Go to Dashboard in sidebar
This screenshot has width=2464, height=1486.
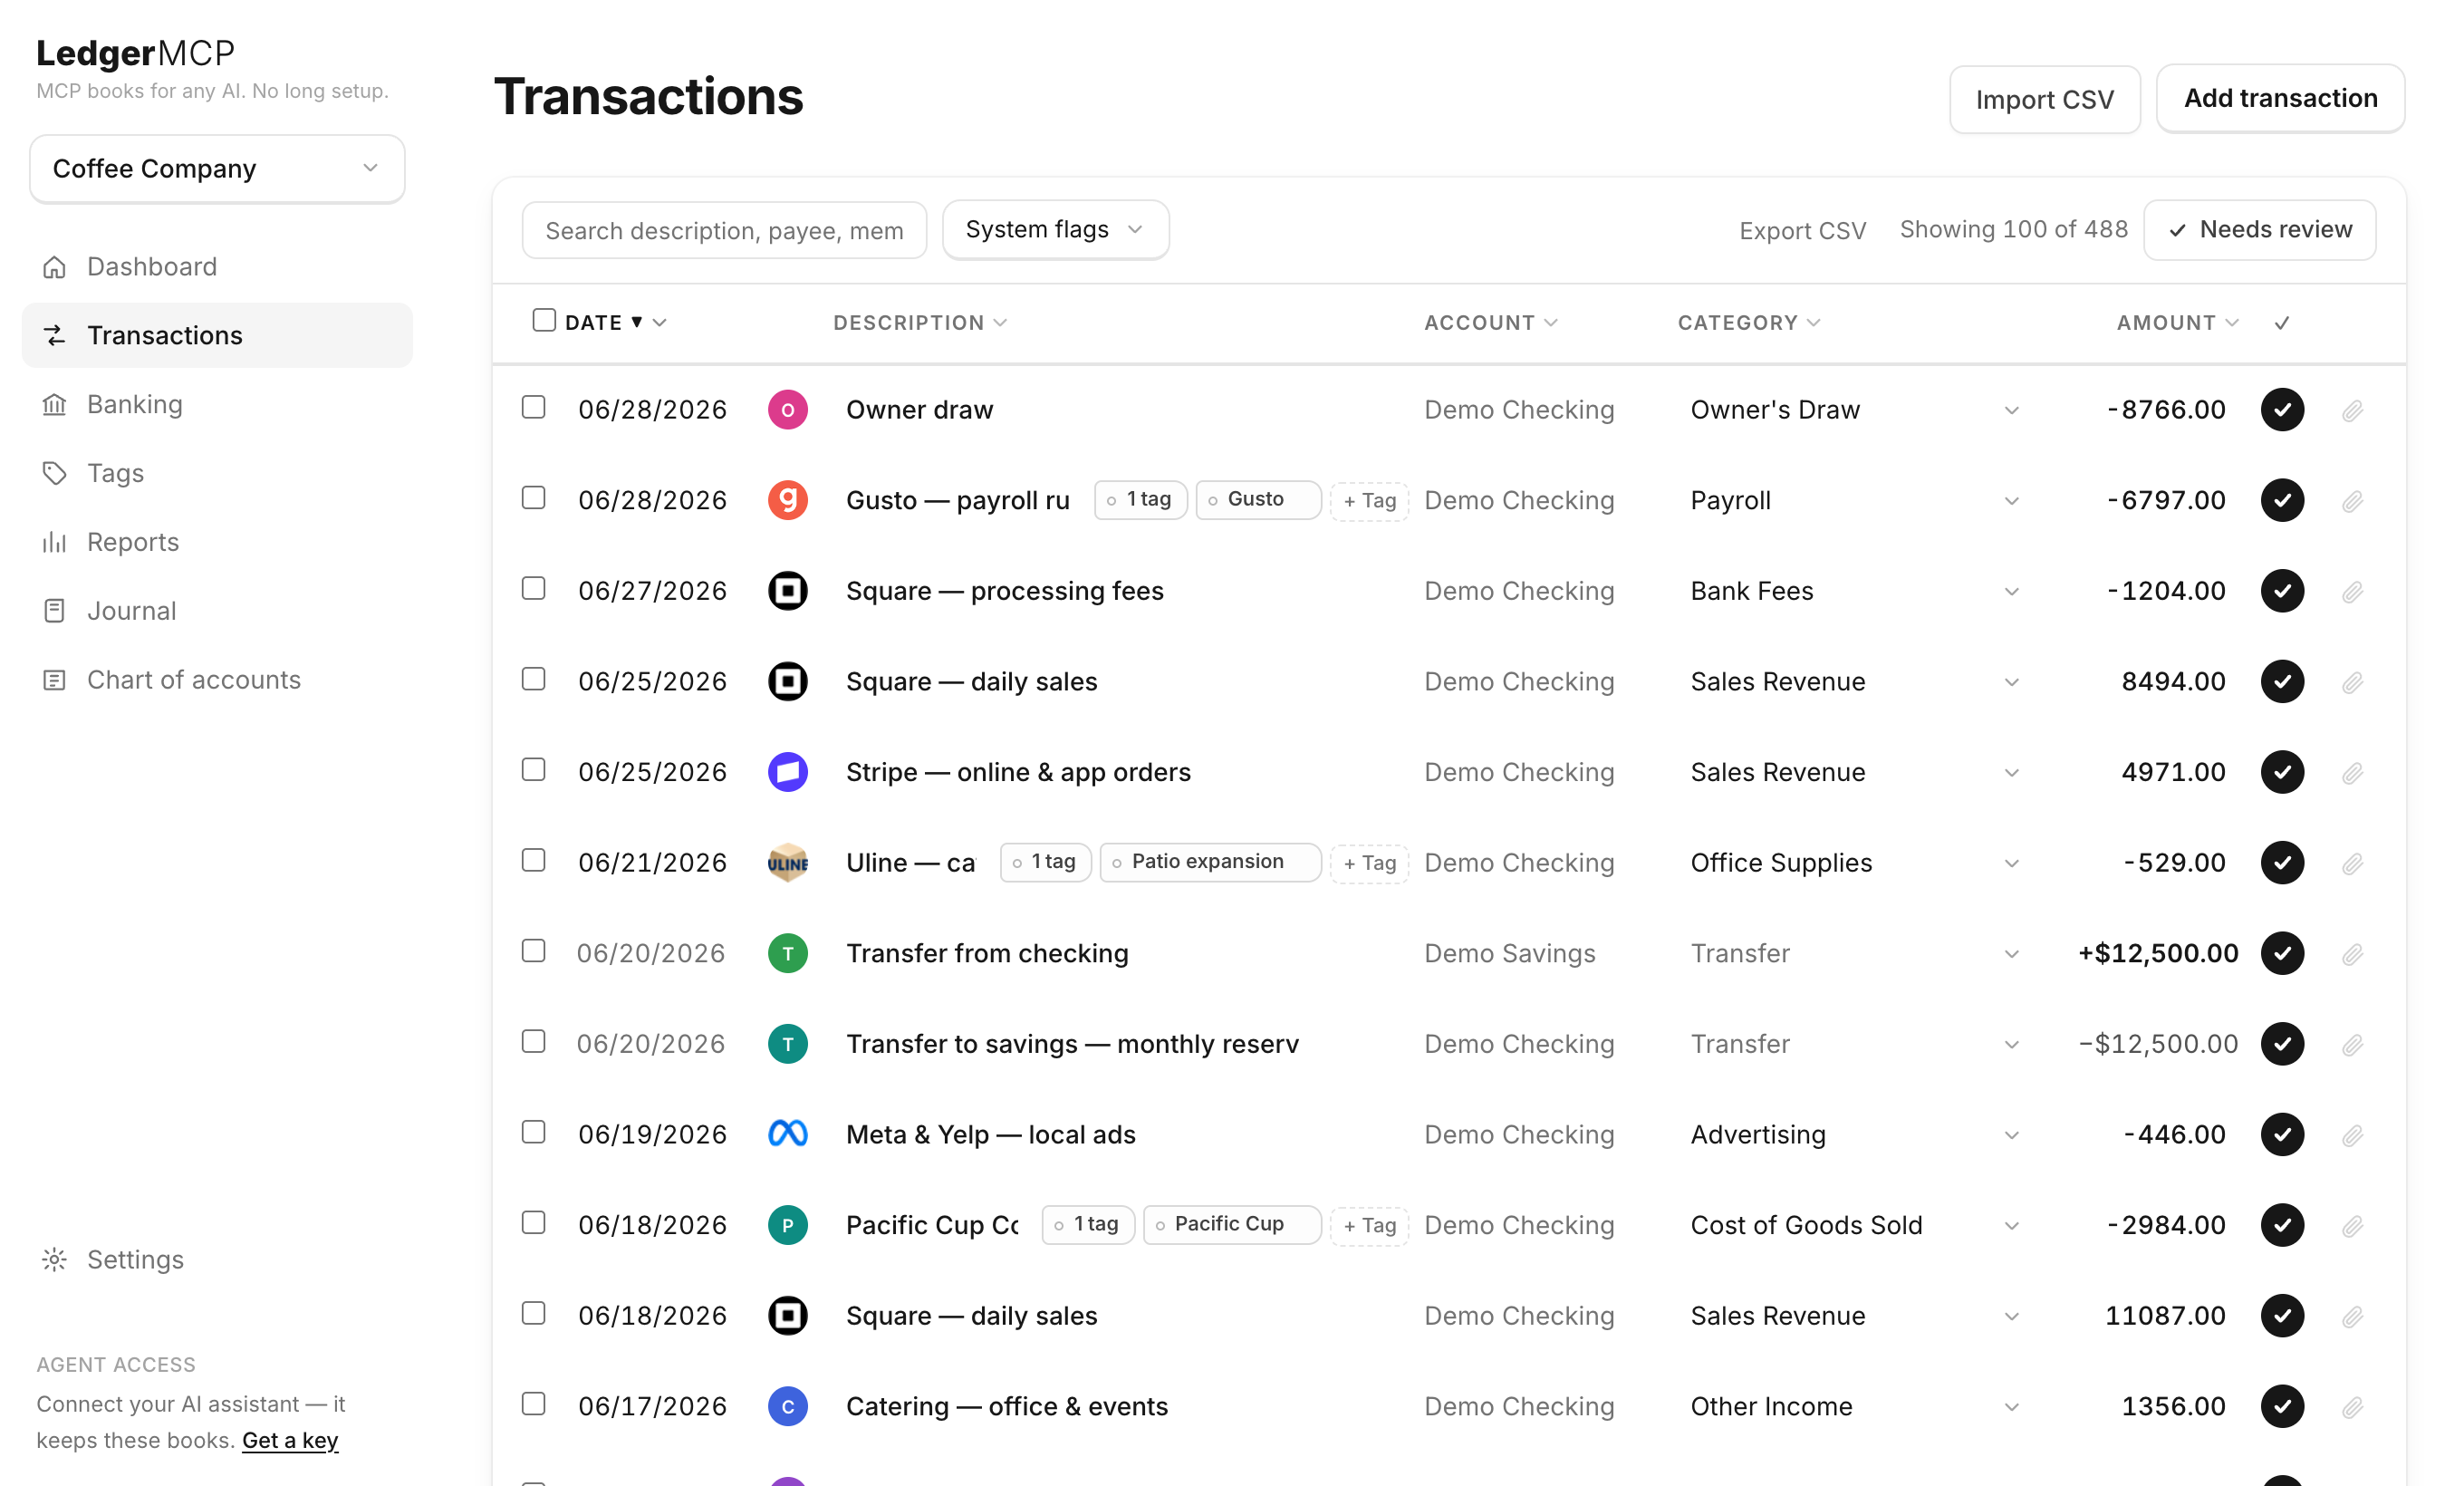[217, 266]
